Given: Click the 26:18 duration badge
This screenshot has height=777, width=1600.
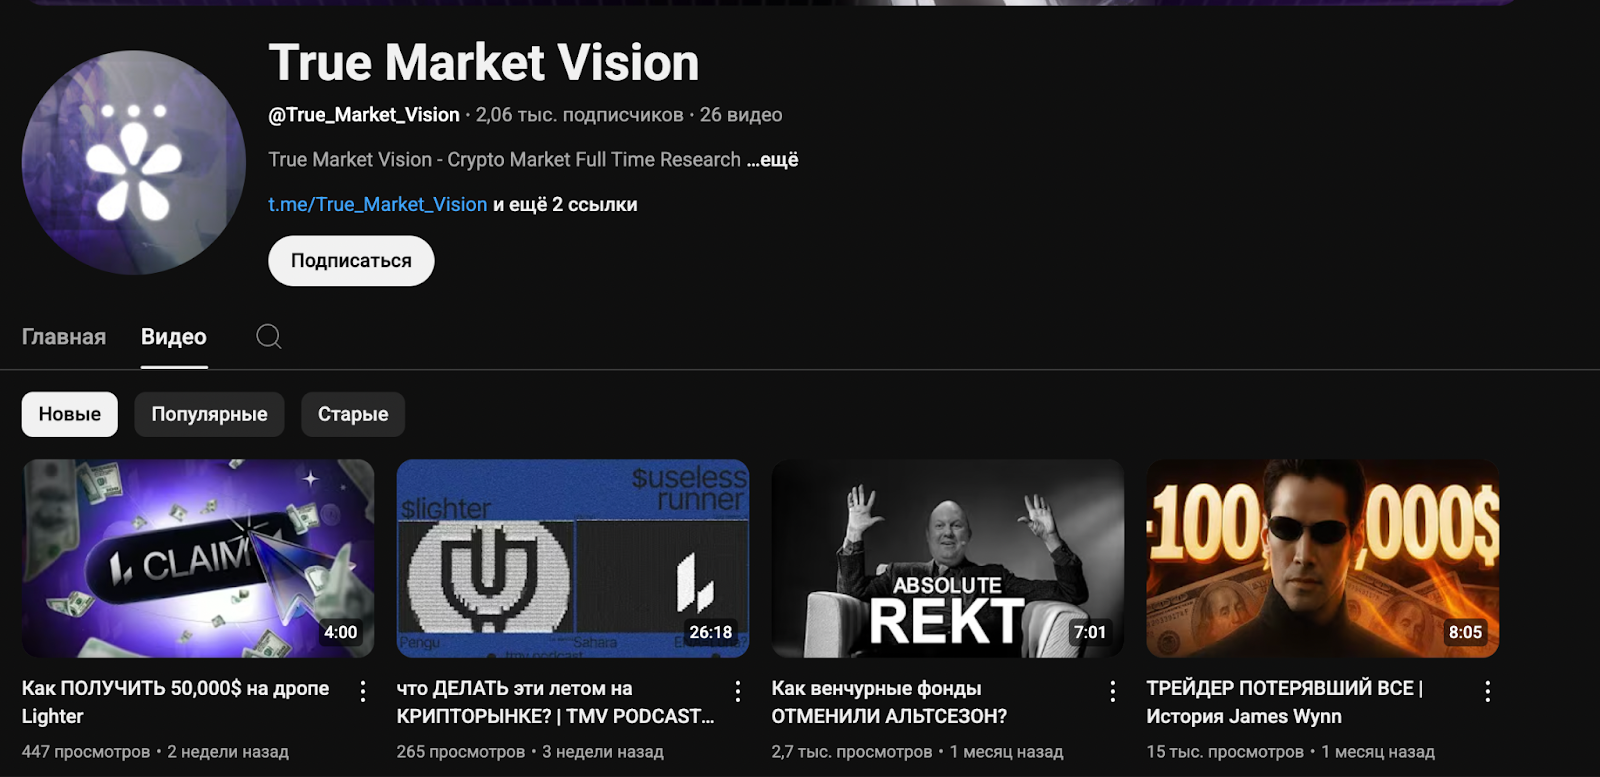Looking at the screenshot, I should [x=711, y=632].
